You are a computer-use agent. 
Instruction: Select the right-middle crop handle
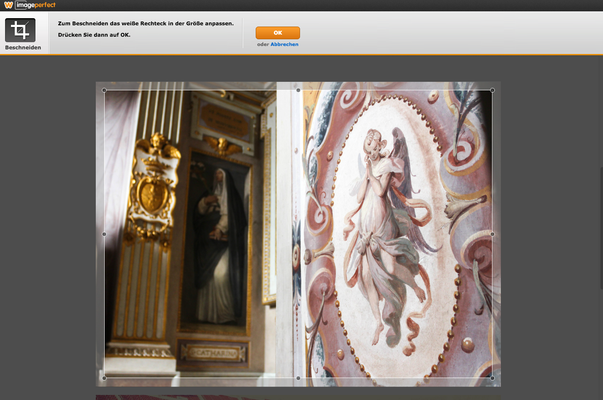tap(492, 234)
